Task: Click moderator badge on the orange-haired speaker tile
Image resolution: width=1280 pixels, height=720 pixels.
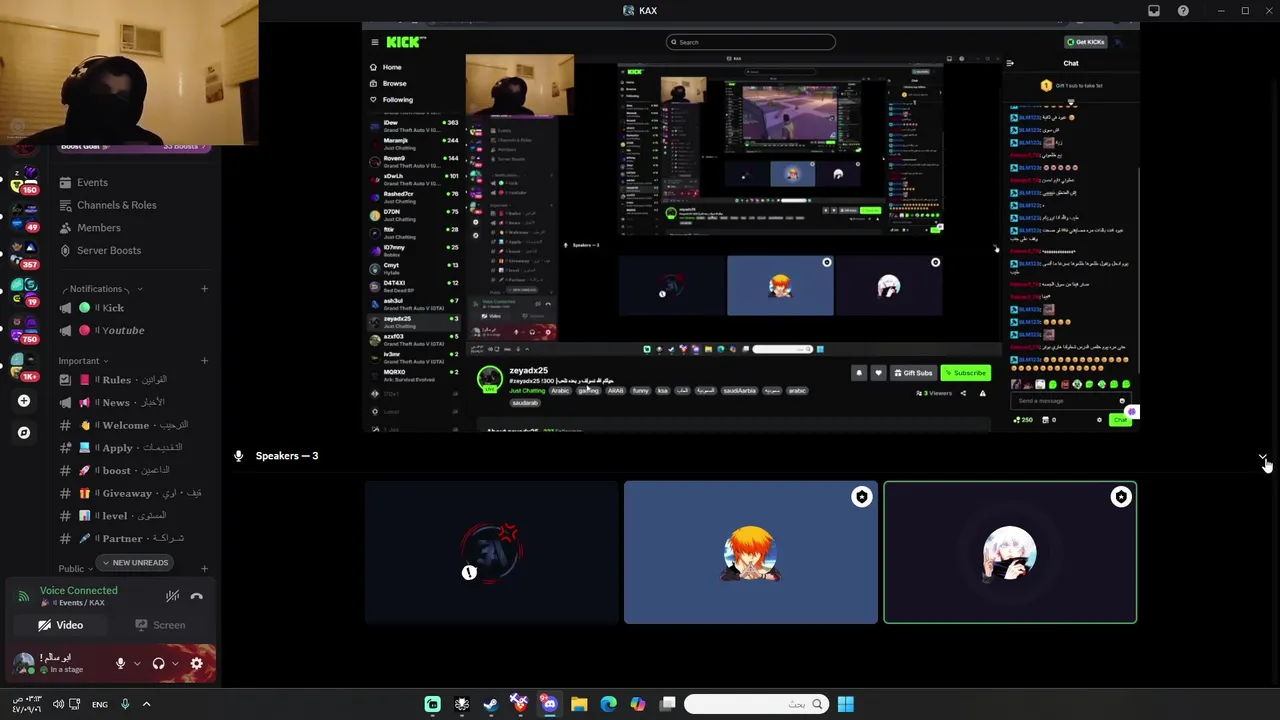Action: pos(861,497)
